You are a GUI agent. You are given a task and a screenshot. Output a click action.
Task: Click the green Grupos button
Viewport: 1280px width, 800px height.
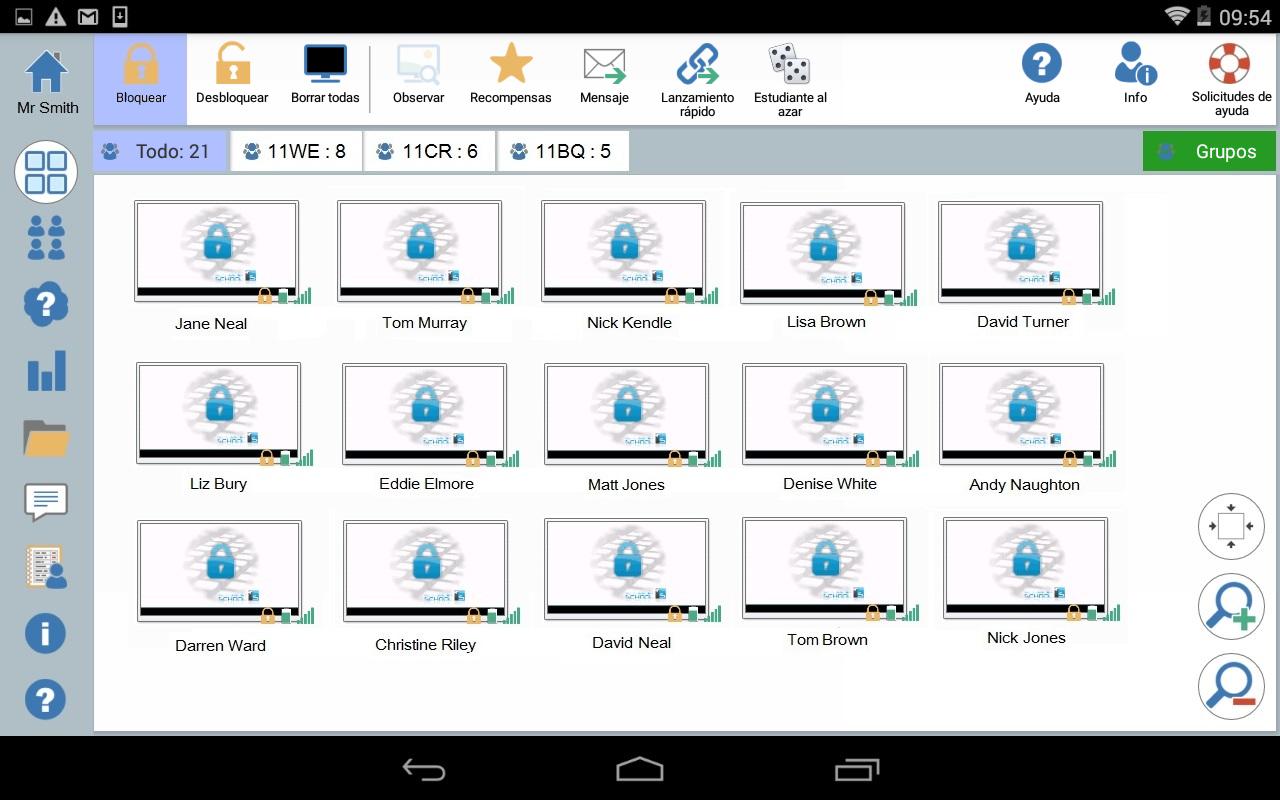[1209, 150]
